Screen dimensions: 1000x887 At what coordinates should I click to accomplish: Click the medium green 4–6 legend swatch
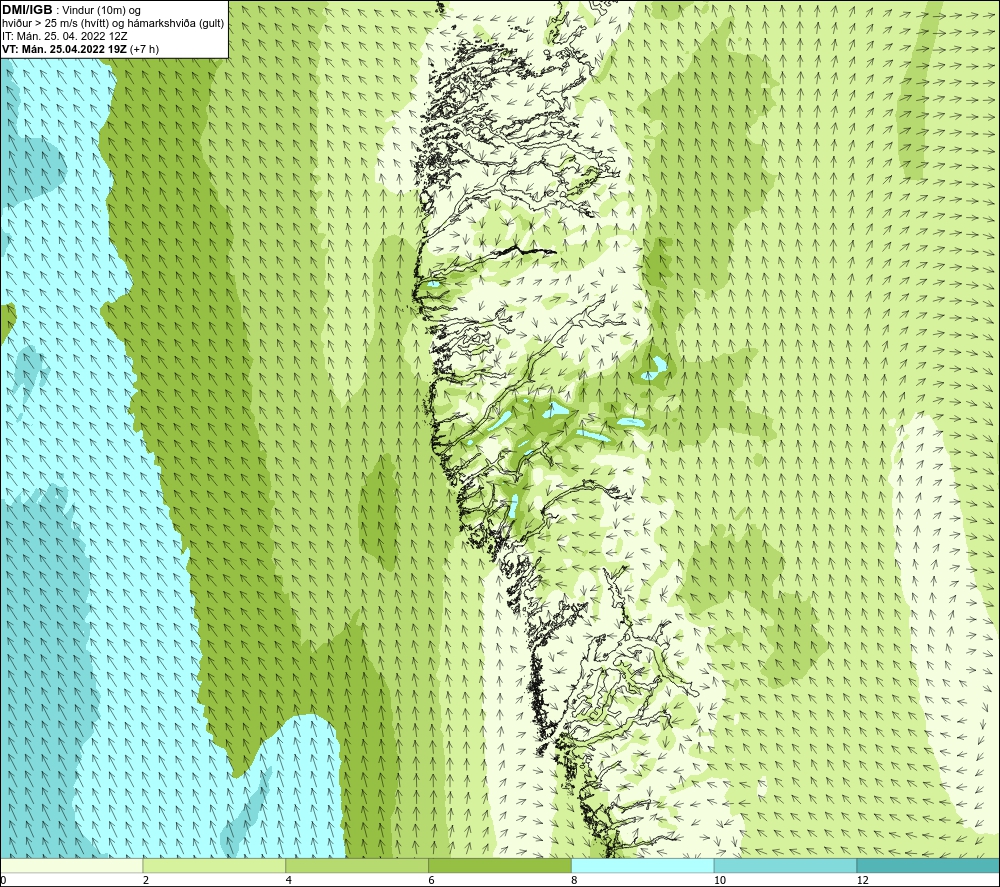357,865
